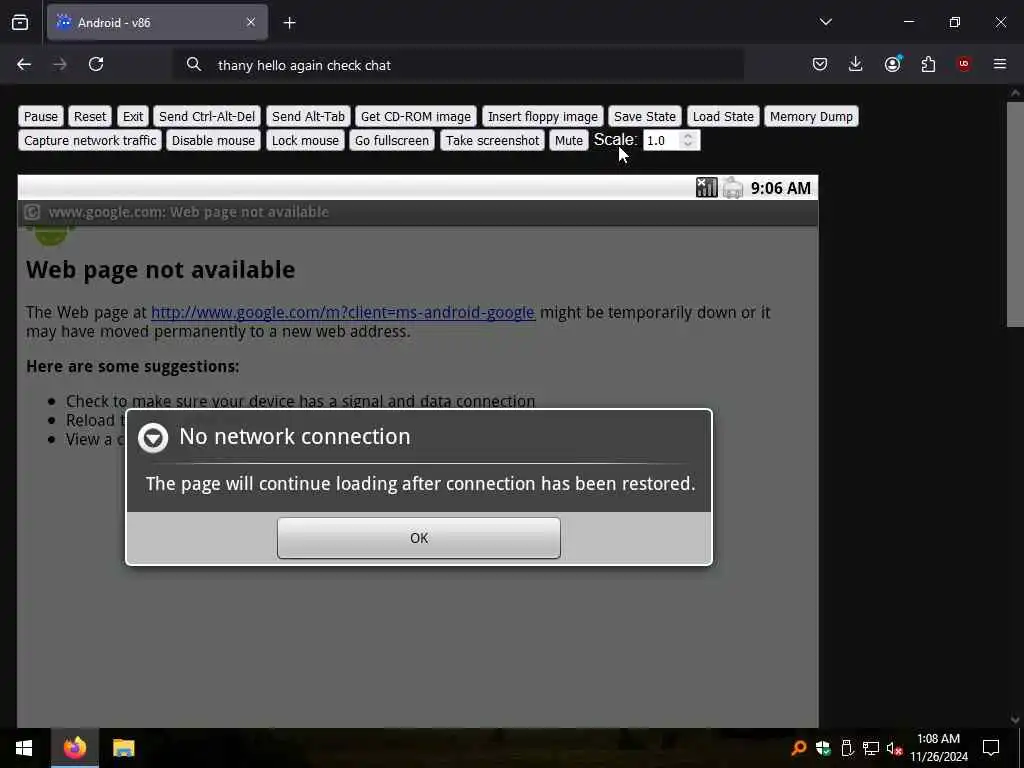Click the Android signal strength icon
The image size is (1024, 768).
pos(706,187)
